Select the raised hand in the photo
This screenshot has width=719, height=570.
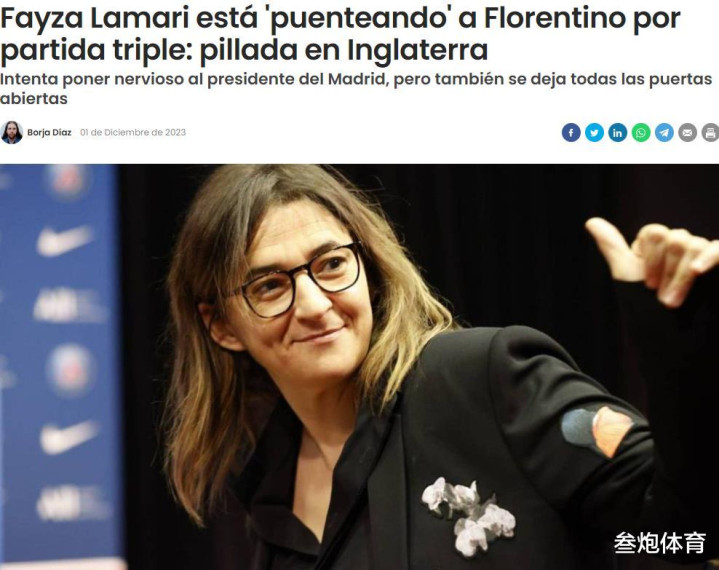(x=653, y=259)
